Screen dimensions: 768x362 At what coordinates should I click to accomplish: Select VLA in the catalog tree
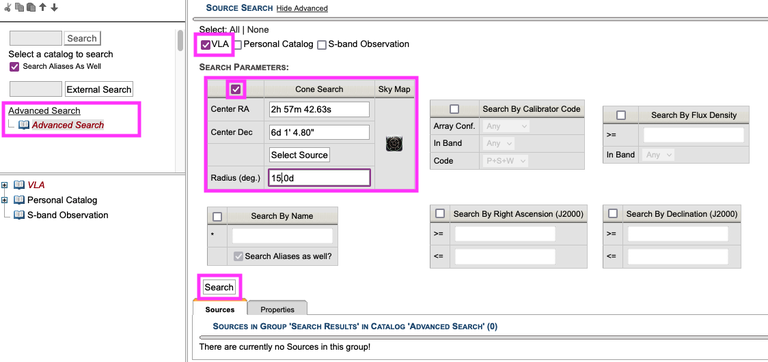coord(36,185)
